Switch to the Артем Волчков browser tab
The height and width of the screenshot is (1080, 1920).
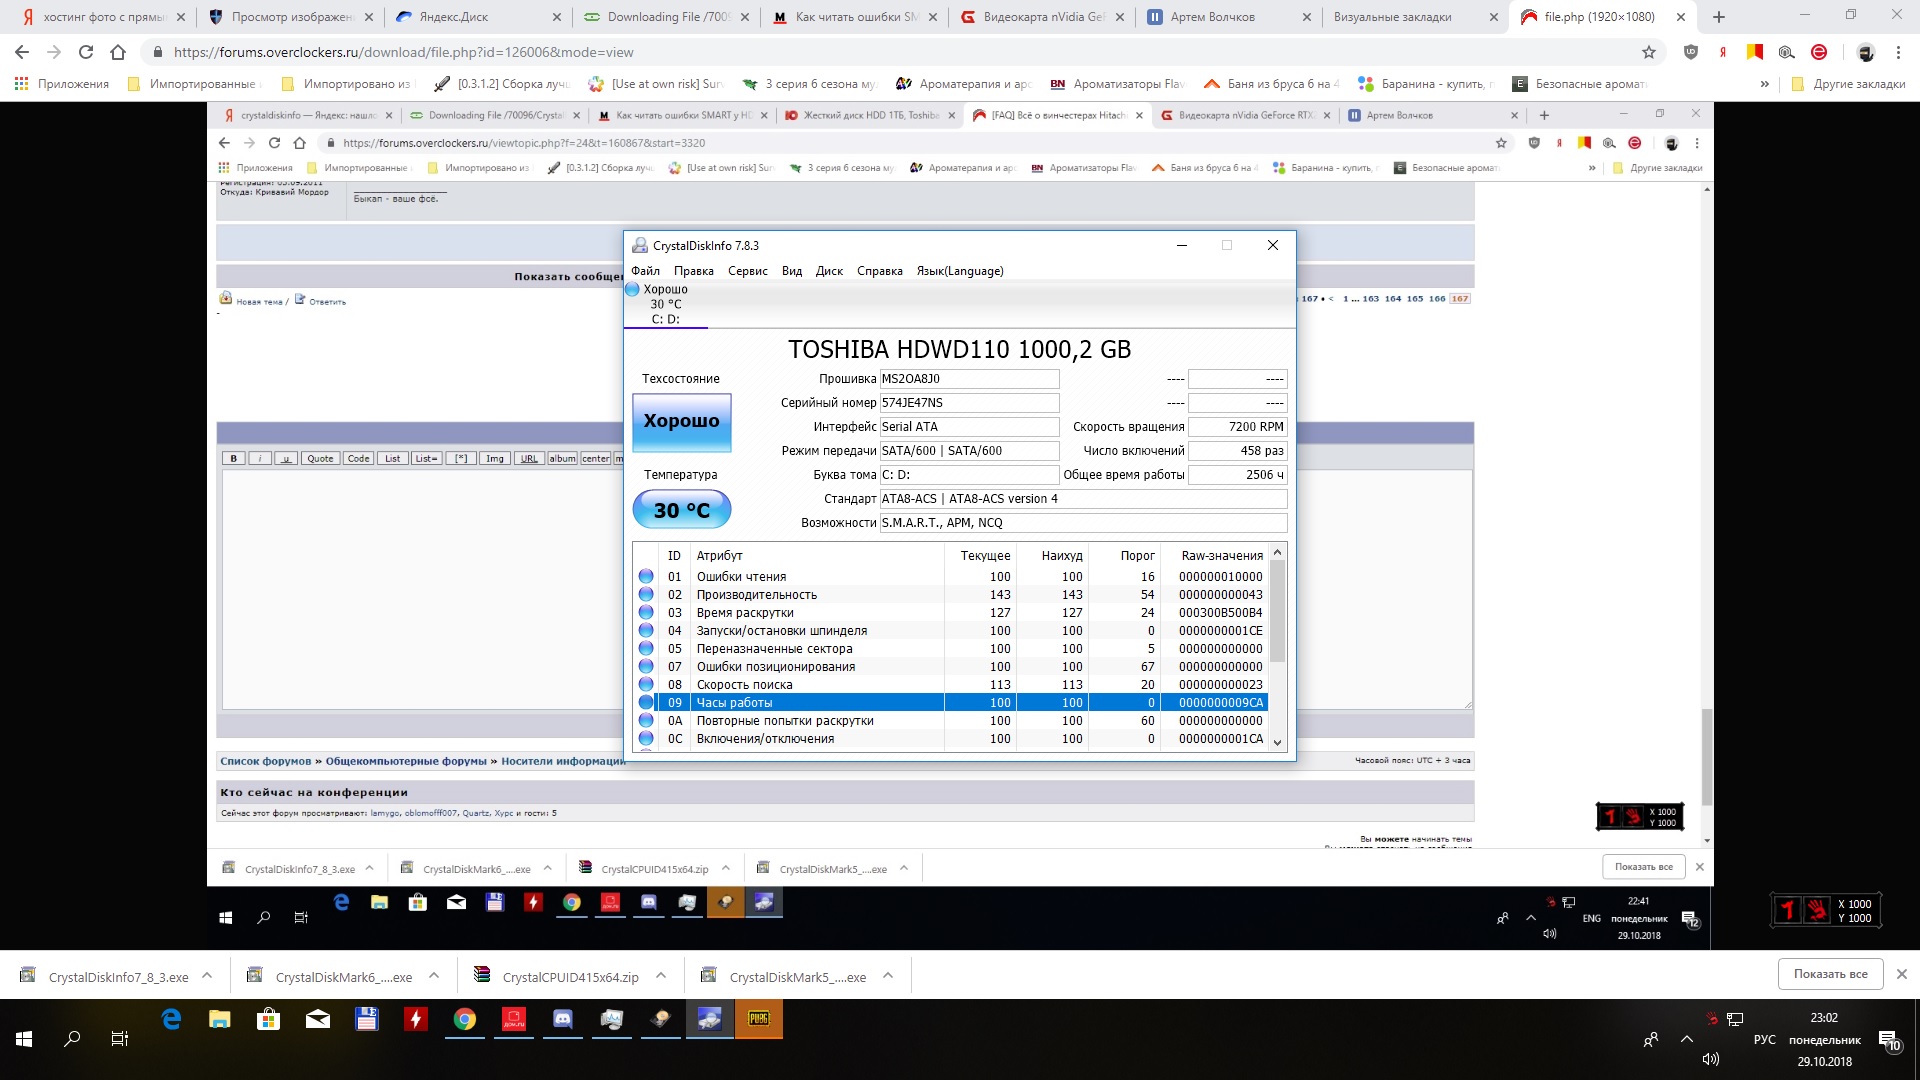click(x=1212, y=17)
